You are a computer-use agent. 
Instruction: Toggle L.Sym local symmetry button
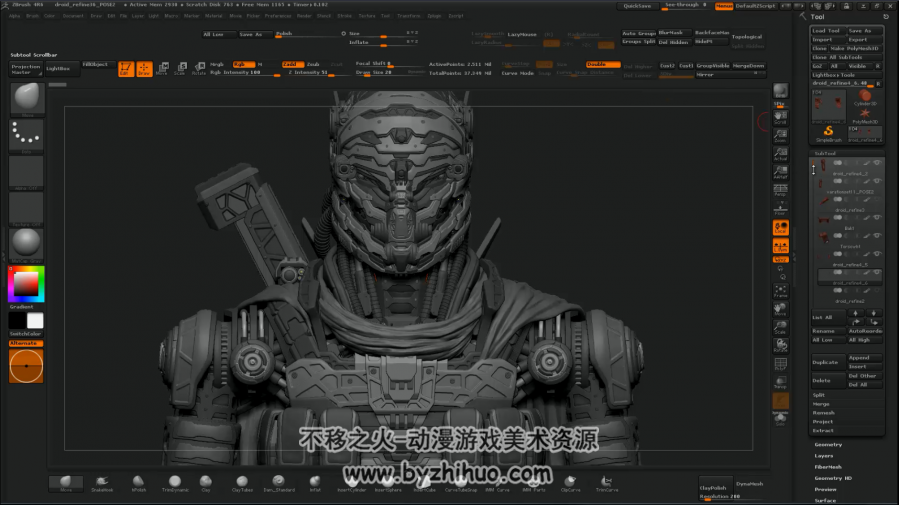(780, 246)
